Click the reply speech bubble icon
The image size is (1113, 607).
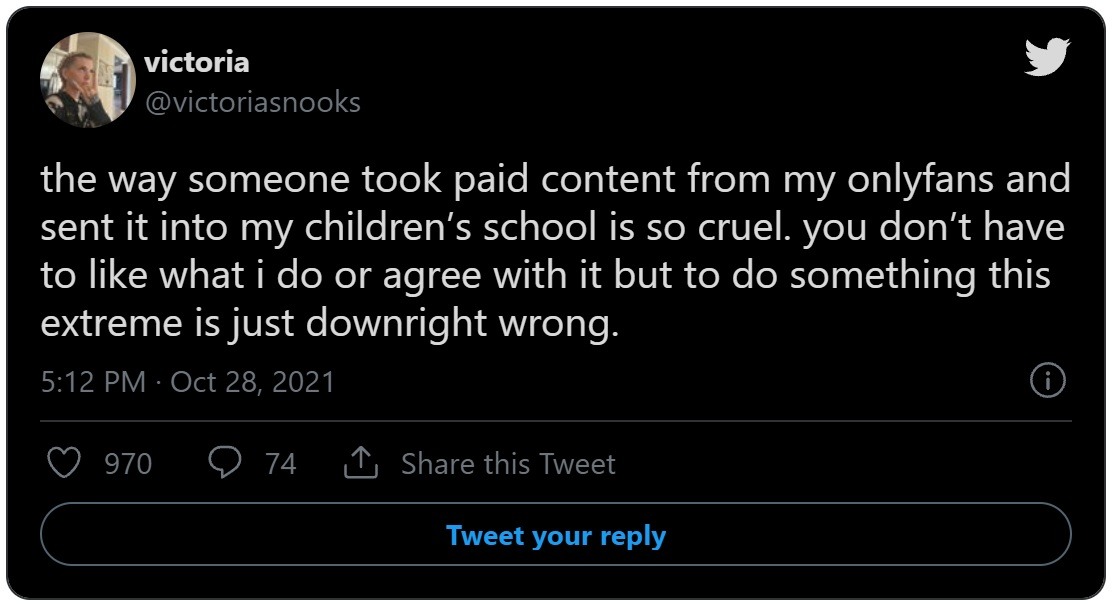point(224,463)
